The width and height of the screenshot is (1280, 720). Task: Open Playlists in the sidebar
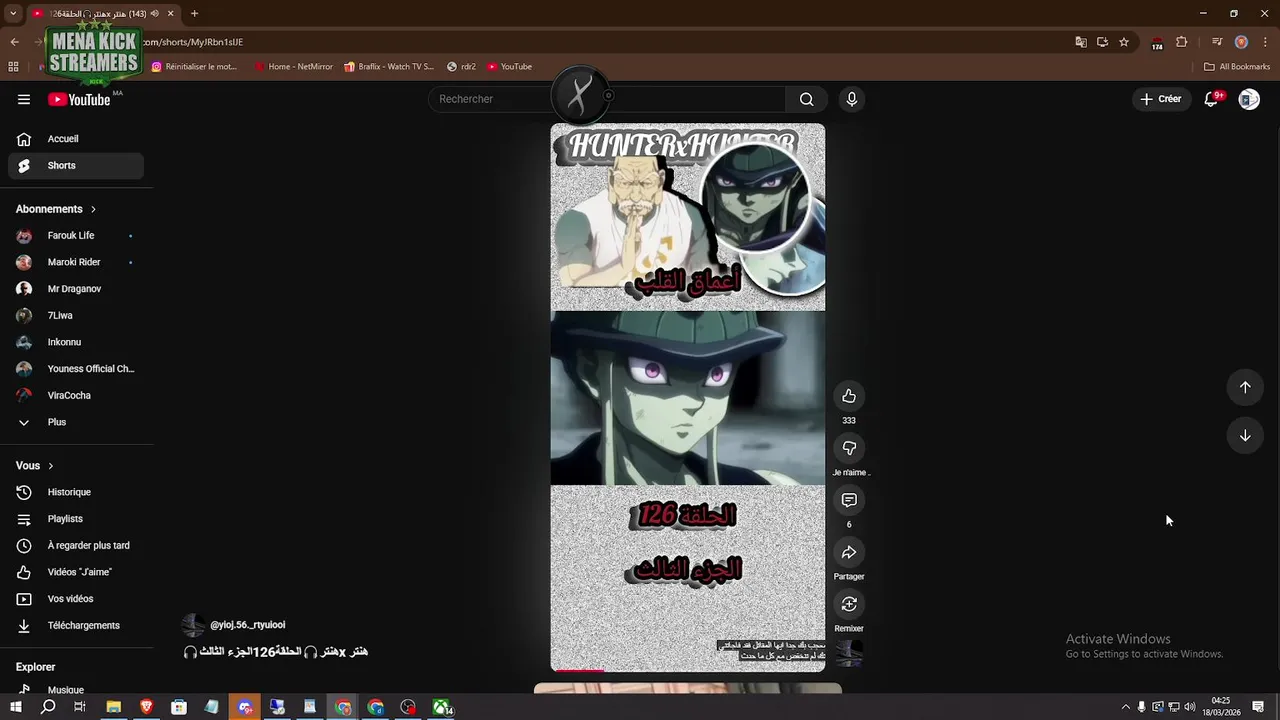tap(76, 519)
